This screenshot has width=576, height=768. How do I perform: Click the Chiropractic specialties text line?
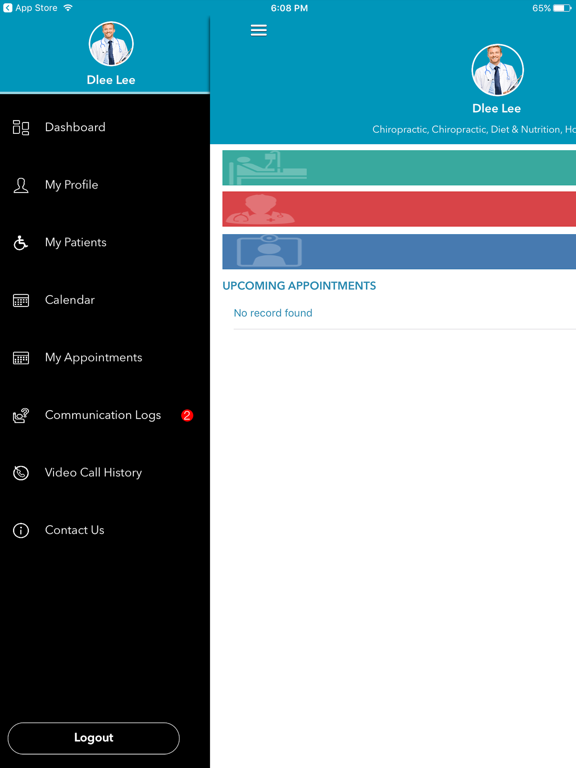(x=474, y=130)
